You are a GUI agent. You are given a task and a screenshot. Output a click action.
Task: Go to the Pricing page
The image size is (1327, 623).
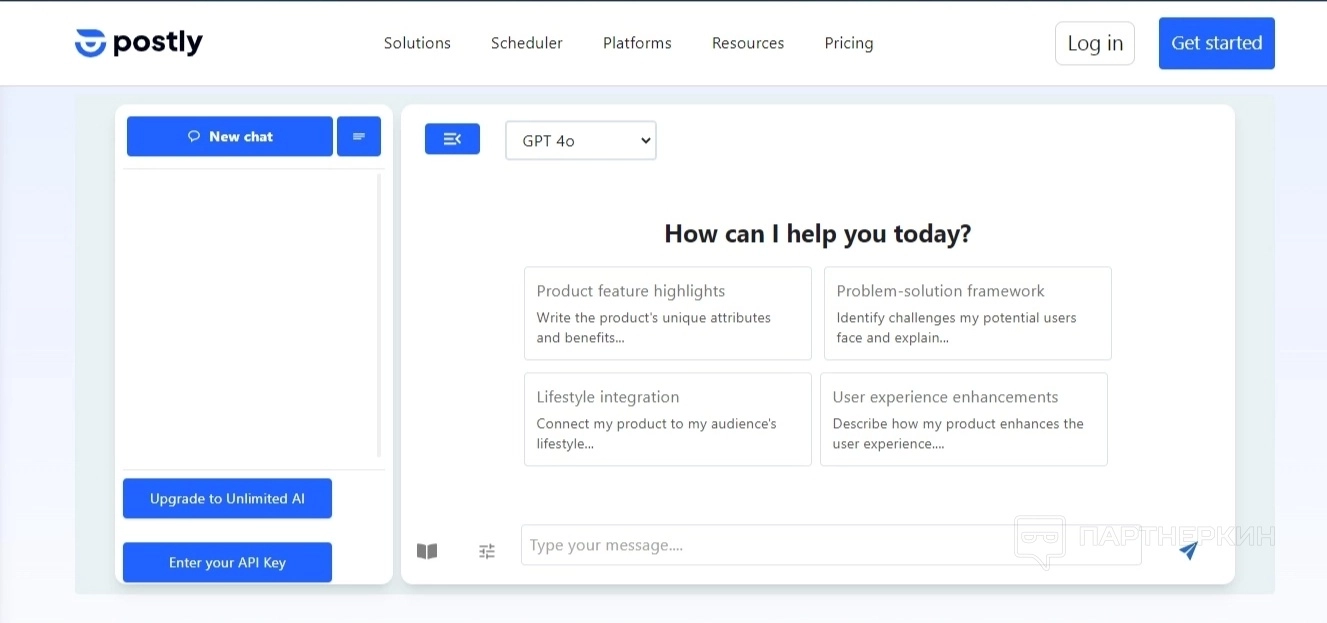tap(848, 43)
